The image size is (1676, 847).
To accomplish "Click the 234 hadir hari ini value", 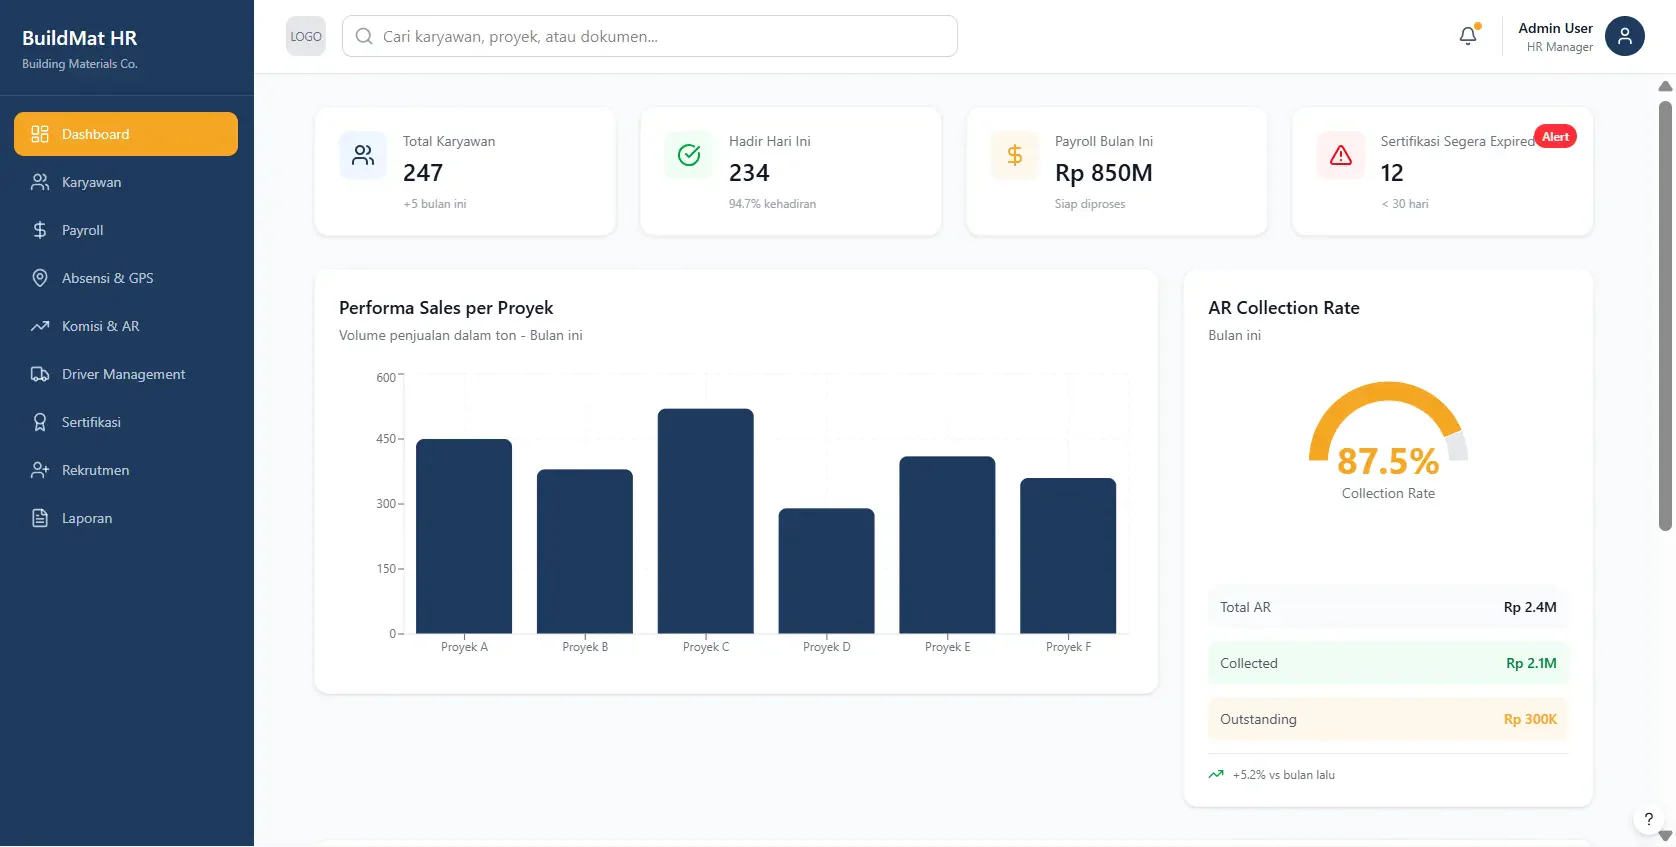I will [749, 173].
